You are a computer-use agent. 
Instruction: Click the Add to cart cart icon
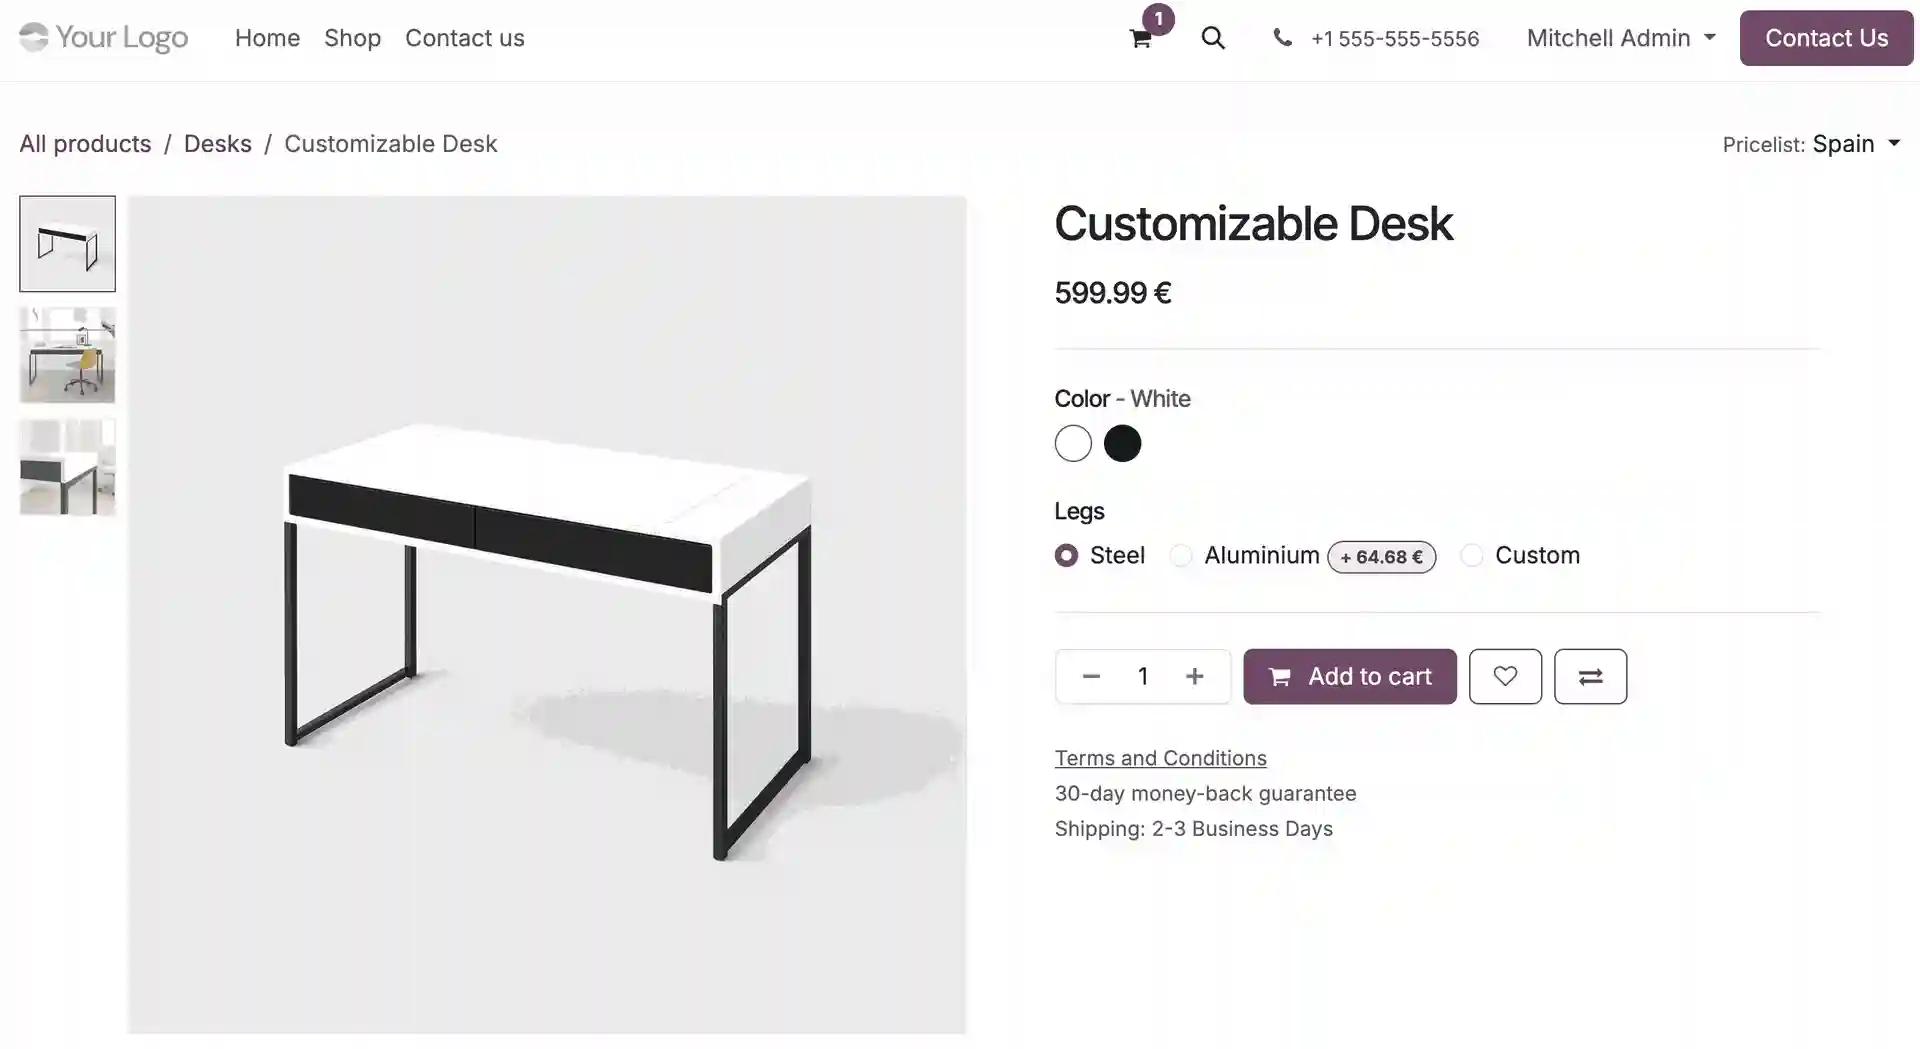pyautogui.click(x=1279, y=676)
